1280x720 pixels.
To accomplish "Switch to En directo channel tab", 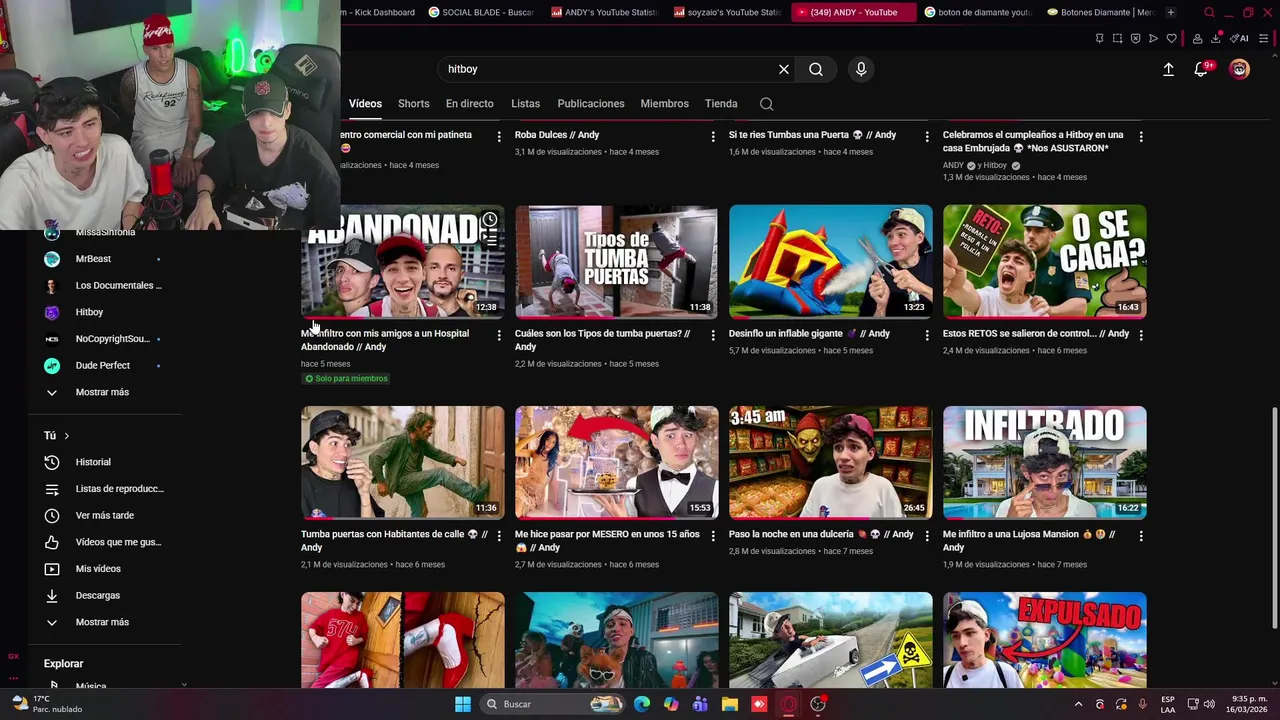I will pyautogui.click(x=470, y=104).
